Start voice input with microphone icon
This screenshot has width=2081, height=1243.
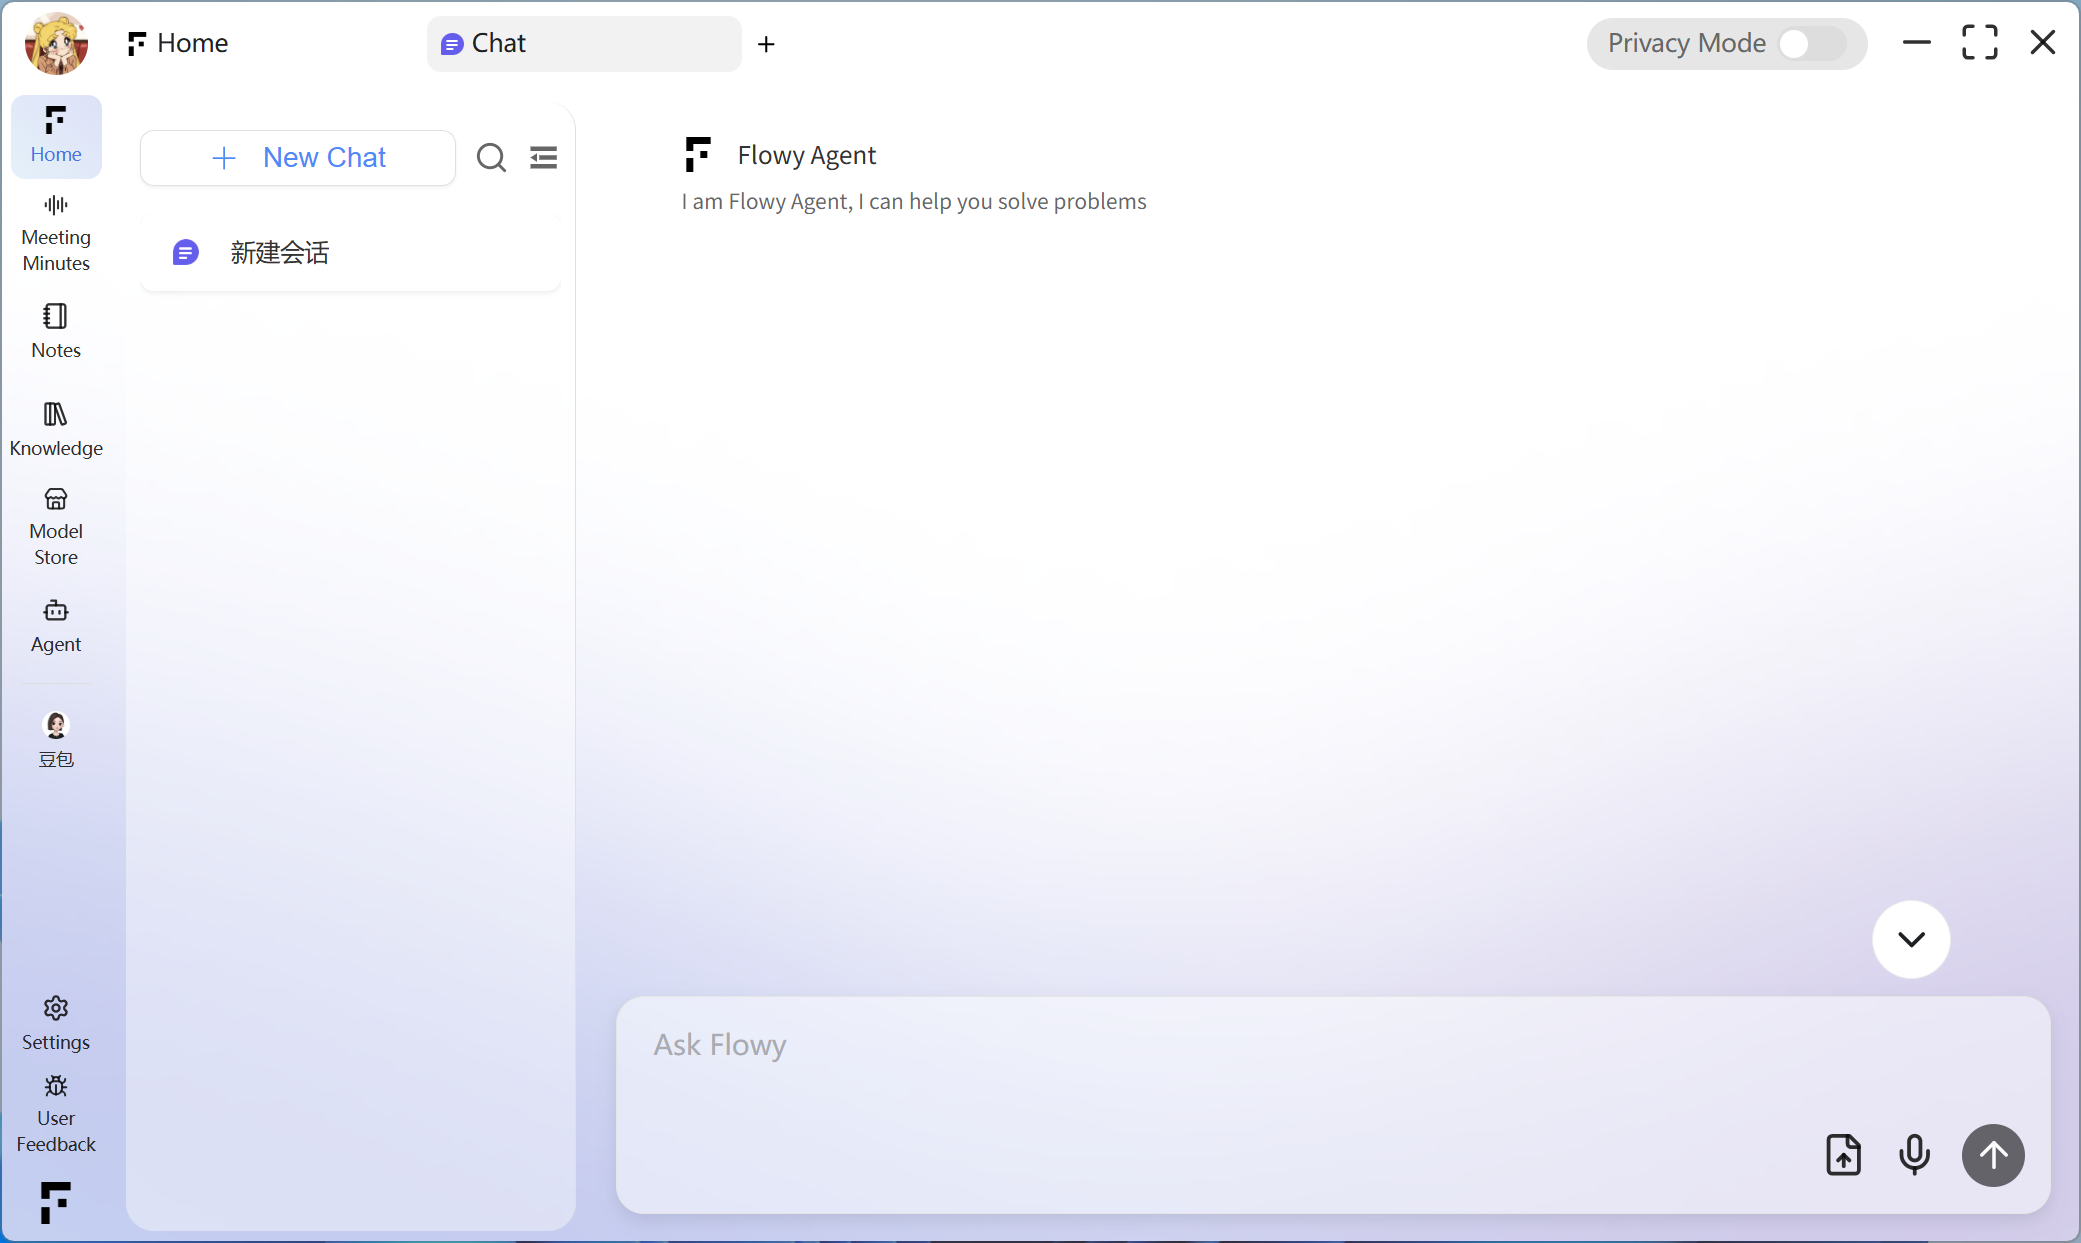point(1914,1155)
